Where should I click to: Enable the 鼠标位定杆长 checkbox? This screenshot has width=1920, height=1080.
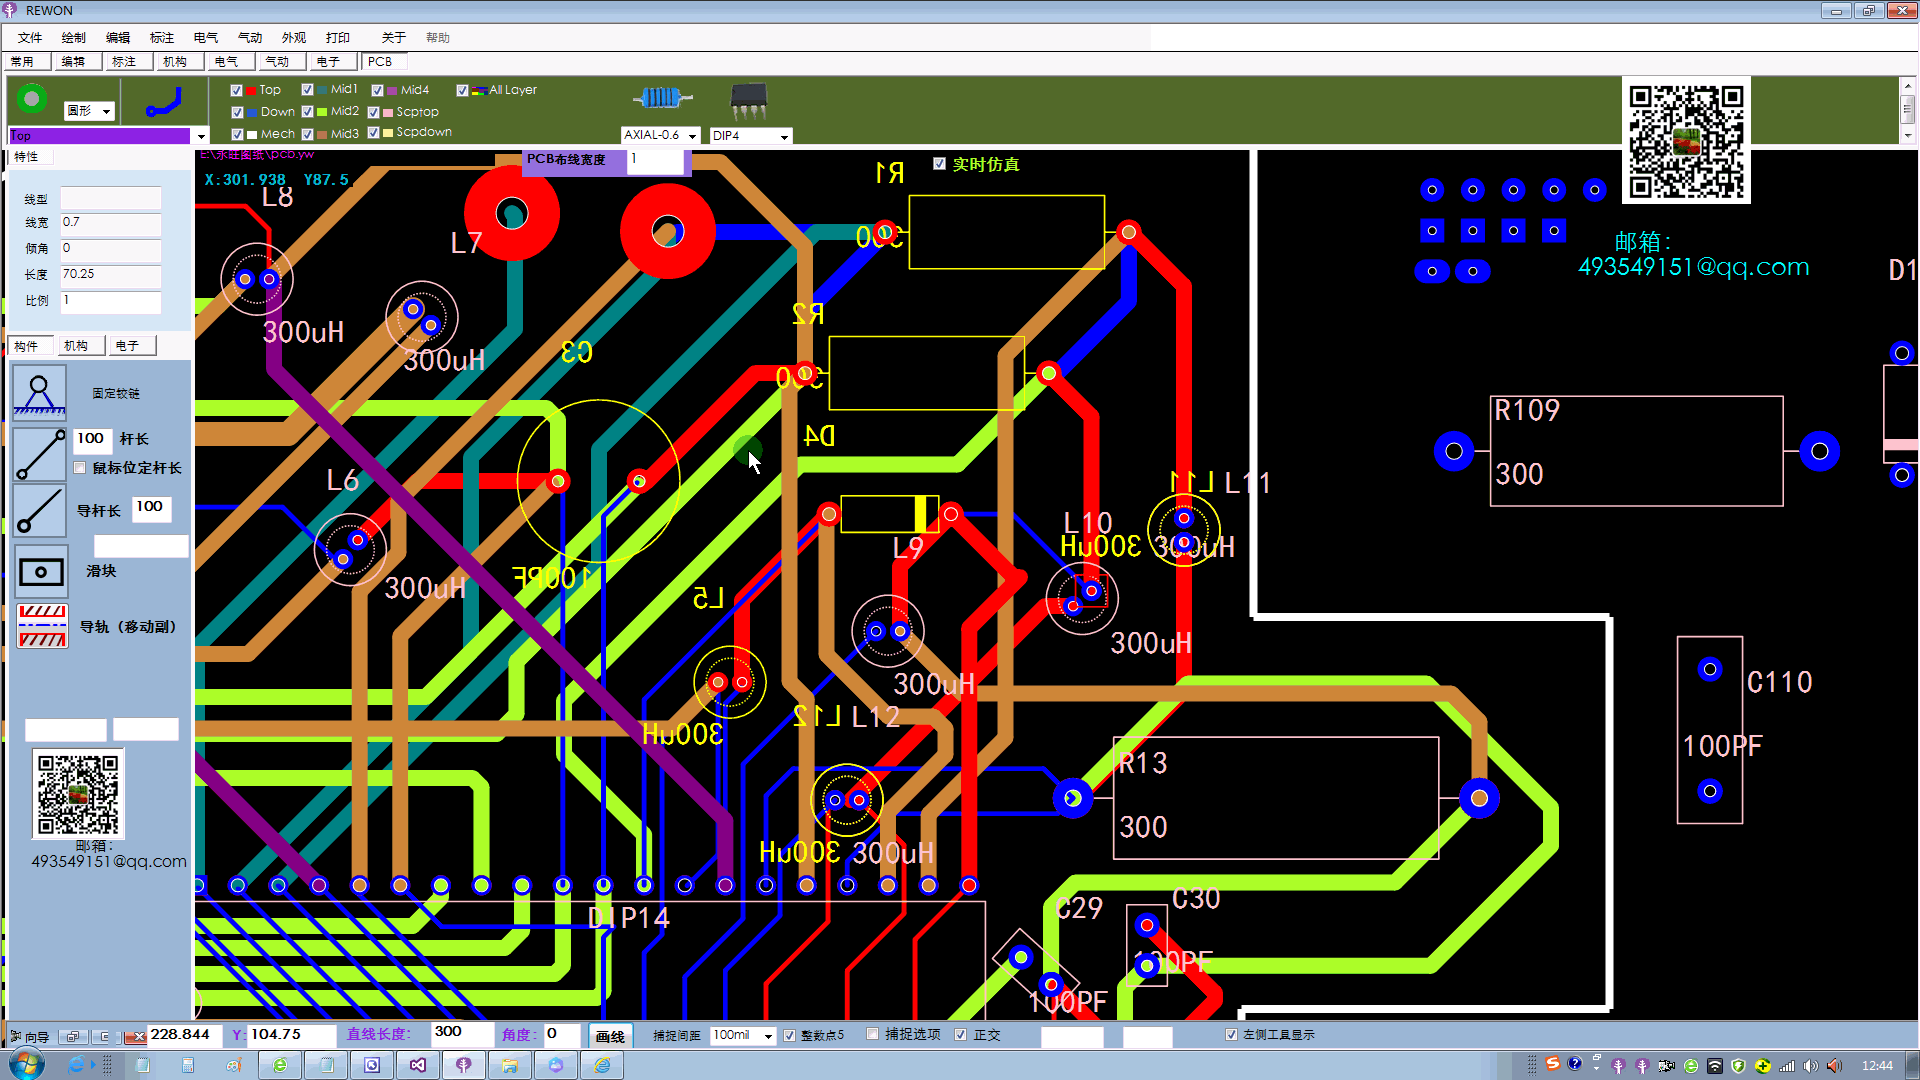point(80,468)
